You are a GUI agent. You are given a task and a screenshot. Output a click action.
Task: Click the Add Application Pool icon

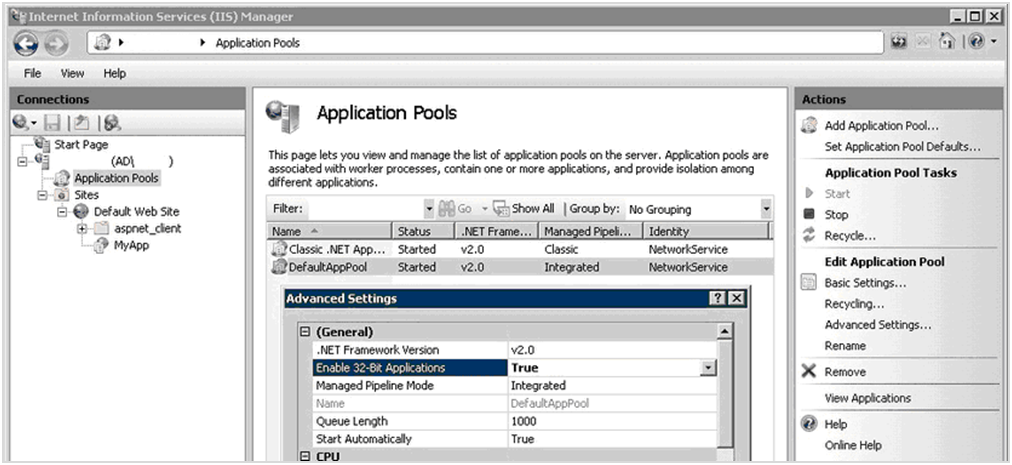click(x=809, y=126)
